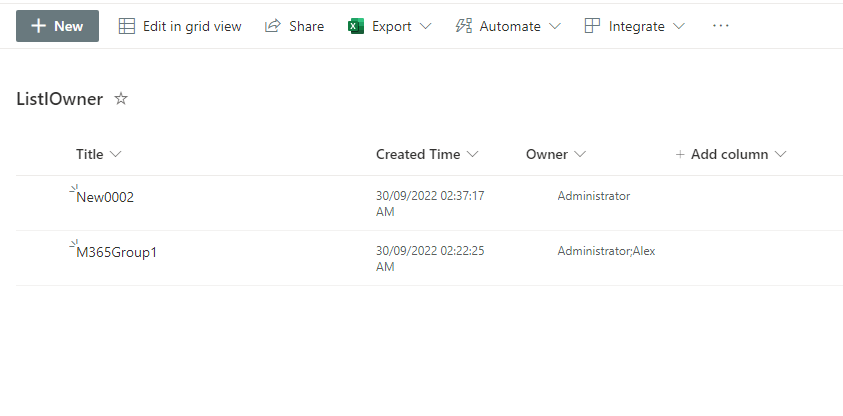Click Administrator owner in New0002 row

pyautogui.click(x=594, y=196)
